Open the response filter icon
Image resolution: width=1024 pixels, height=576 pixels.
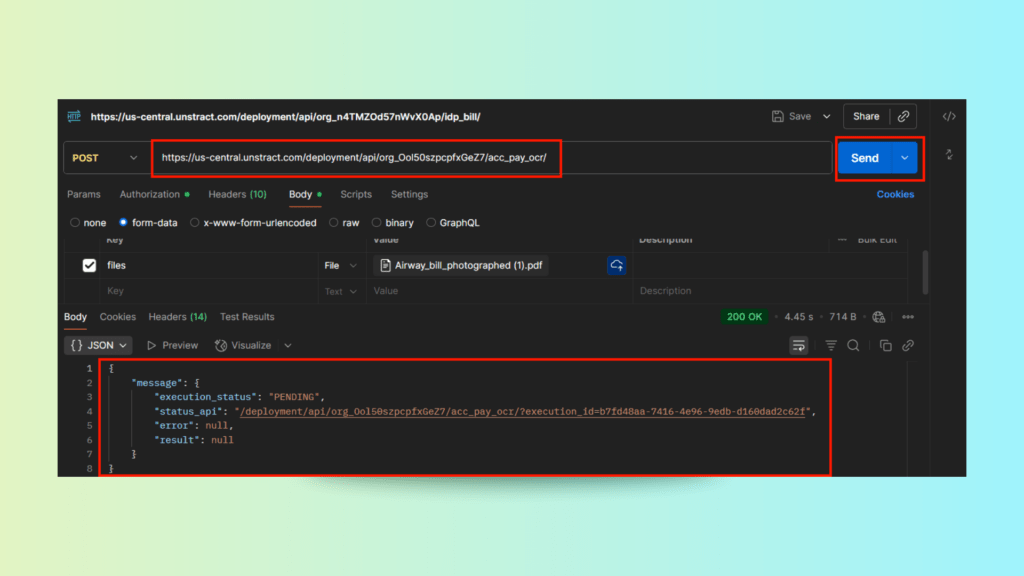[830, 345]
